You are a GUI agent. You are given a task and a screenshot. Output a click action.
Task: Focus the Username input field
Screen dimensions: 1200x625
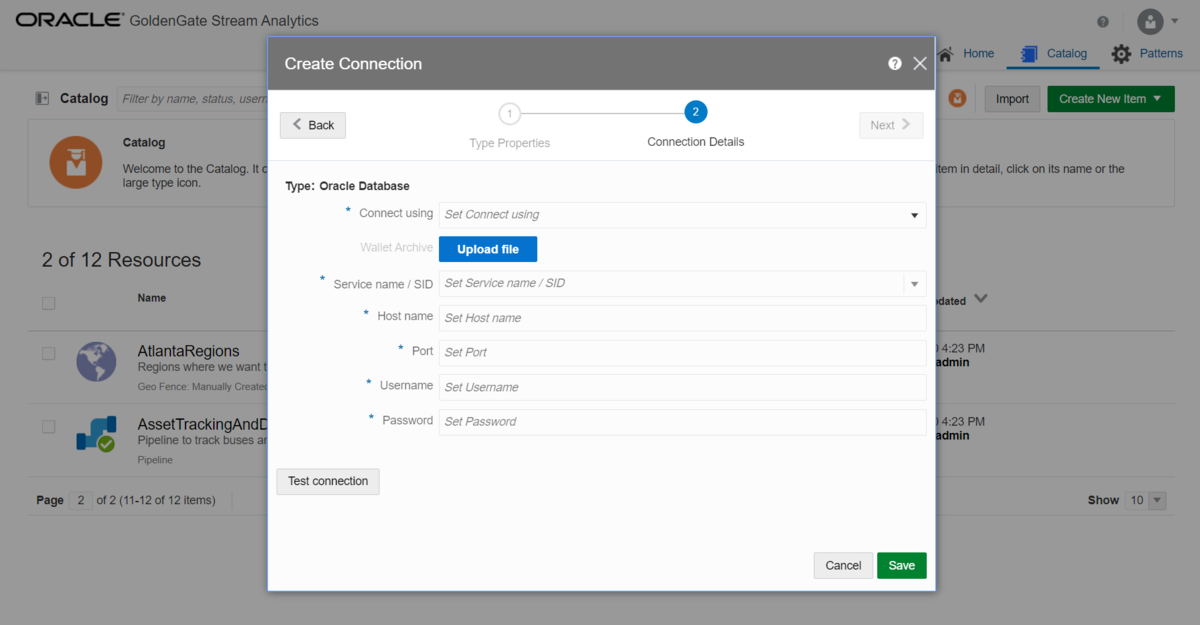pos(682,387)
